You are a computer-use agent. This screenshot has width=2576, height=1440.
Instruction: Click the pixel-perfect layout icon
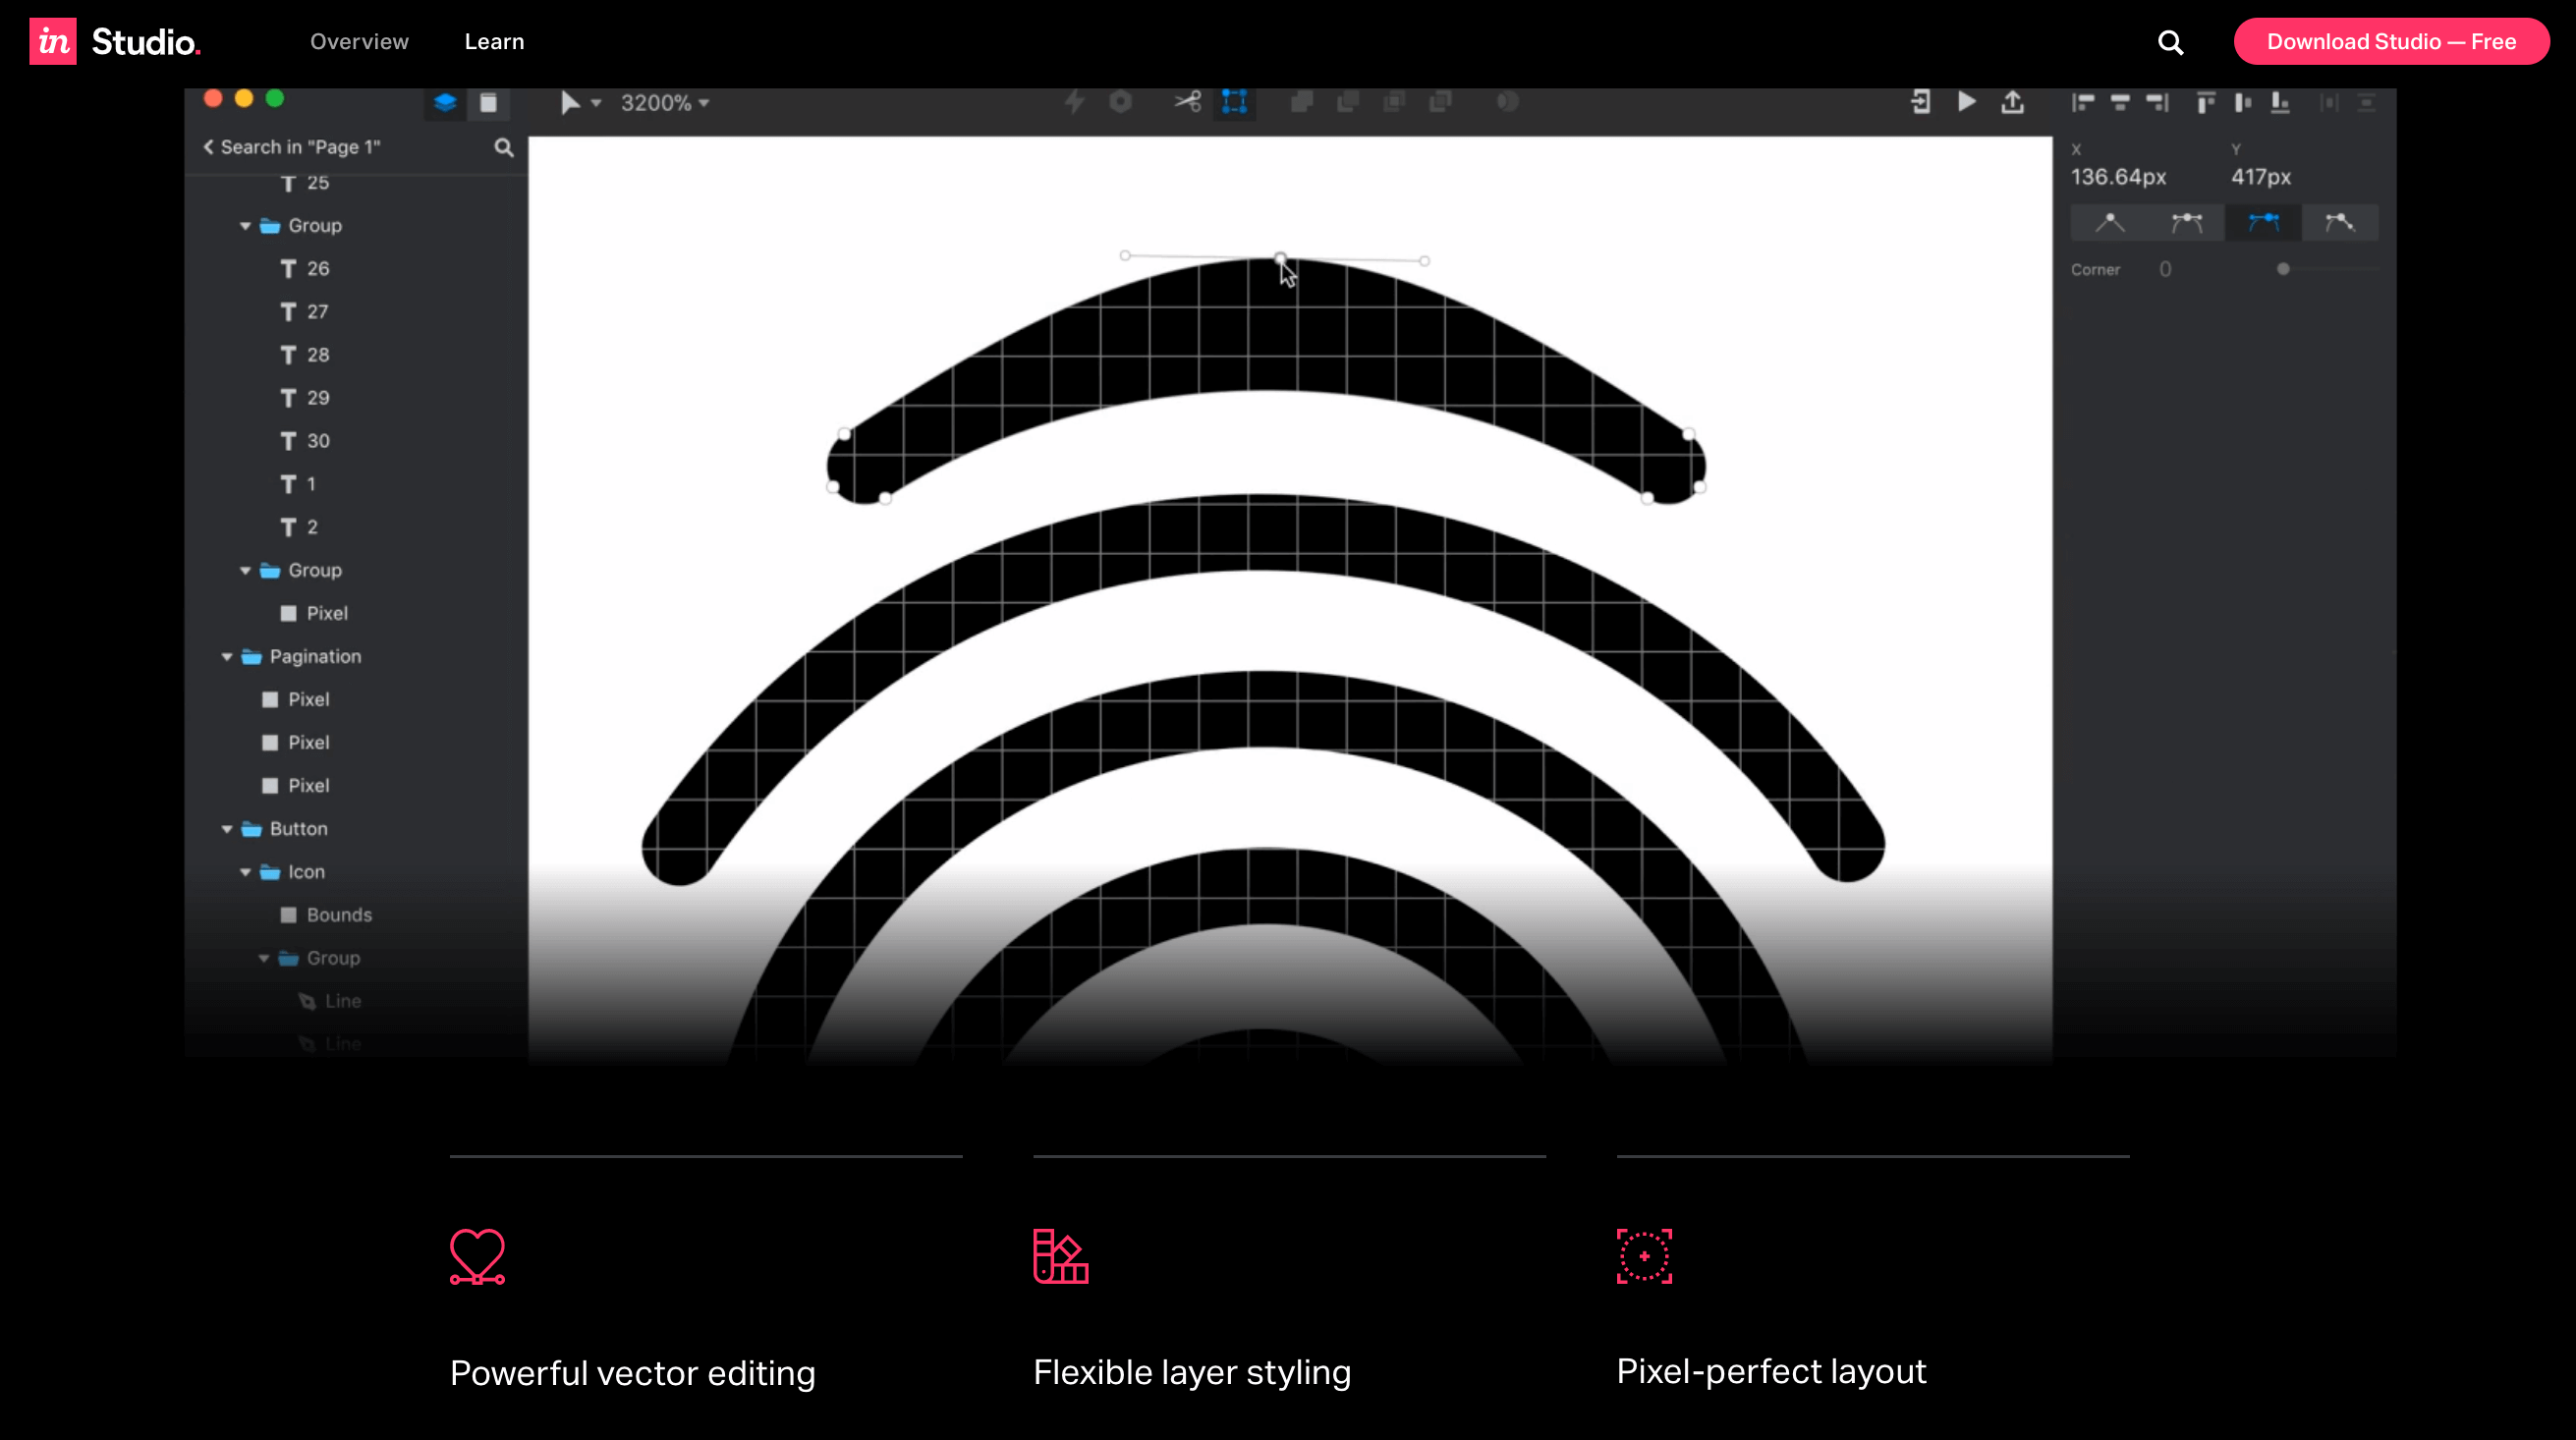click(x=1642, y=1256)
